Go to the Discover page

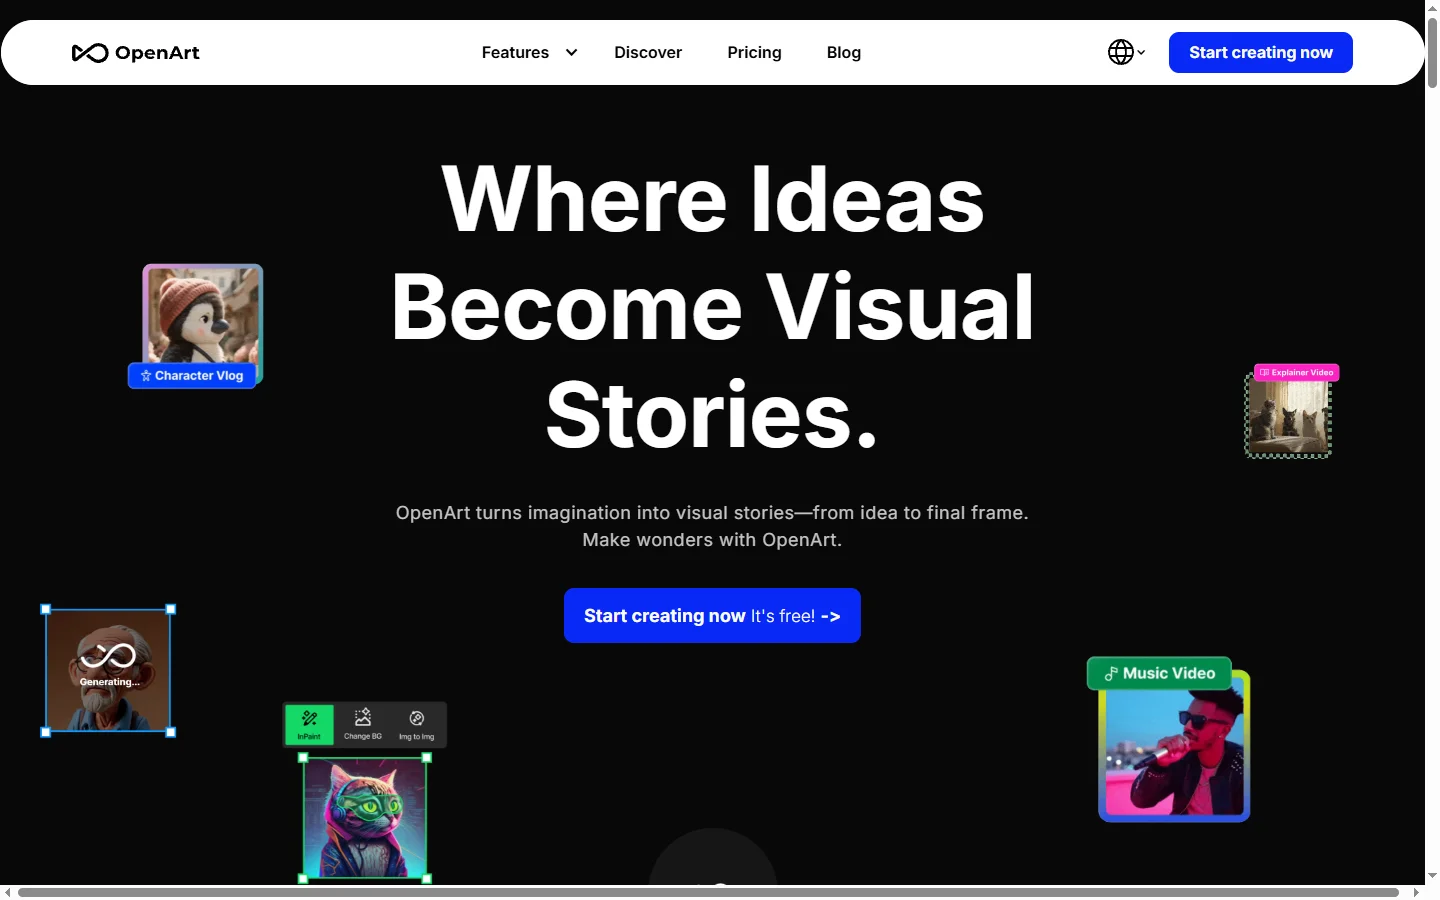[x=648, y=52]
